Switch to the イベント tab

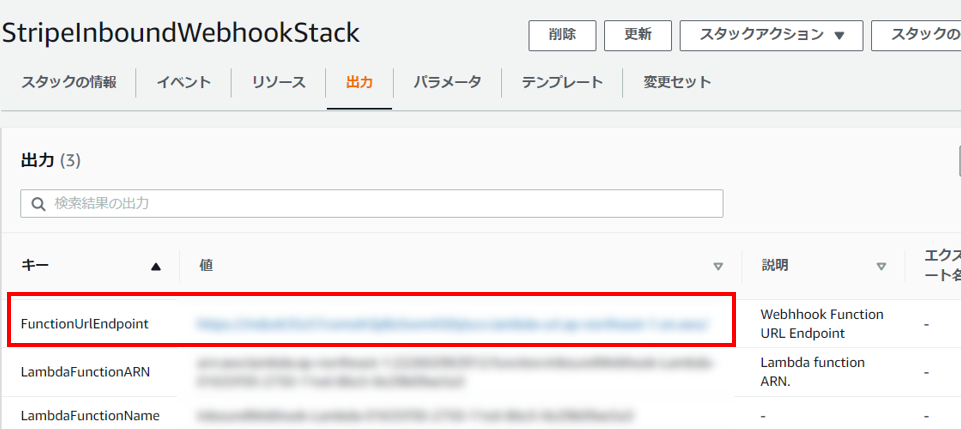pyautogui.click(x=183, y=83)
